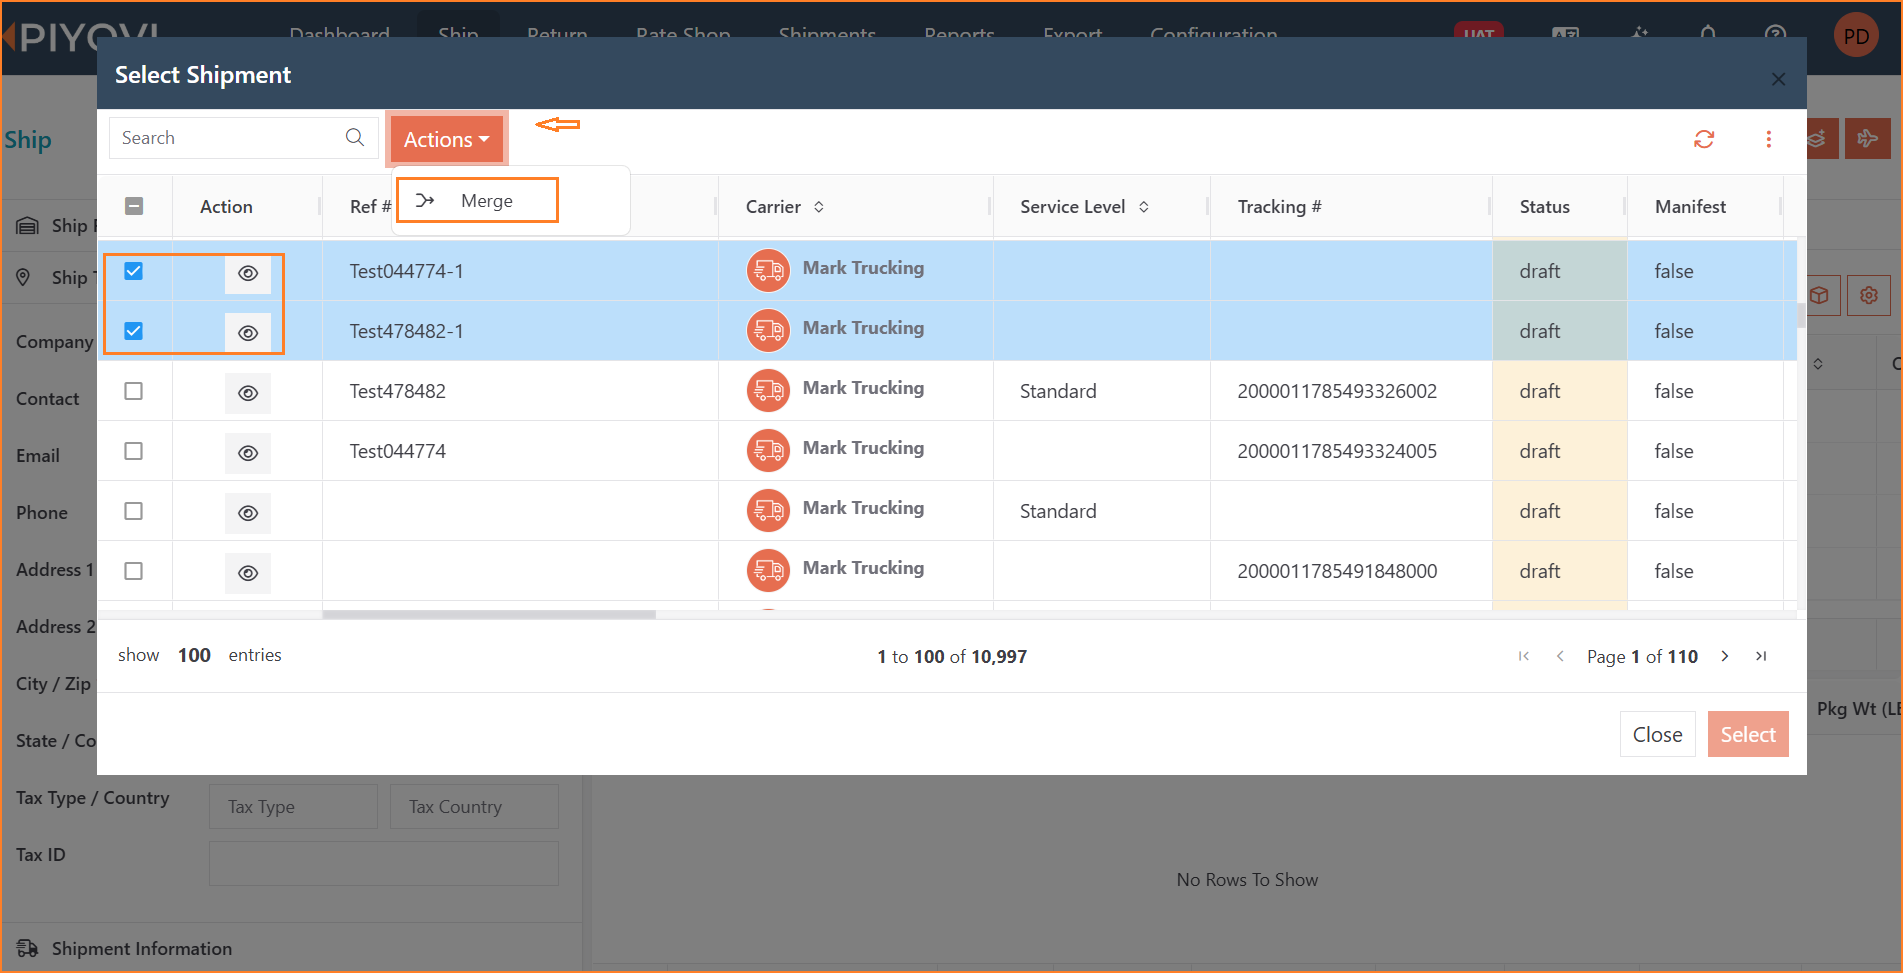Check the Test044774 row checkbox

[133, 451]
